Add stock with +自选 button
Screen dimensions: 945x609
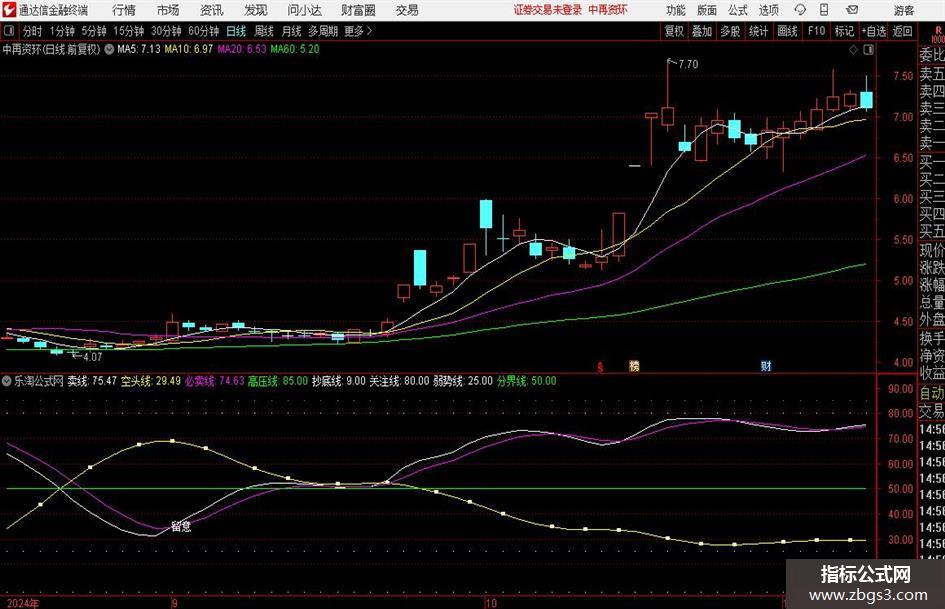tap(874, 31)
